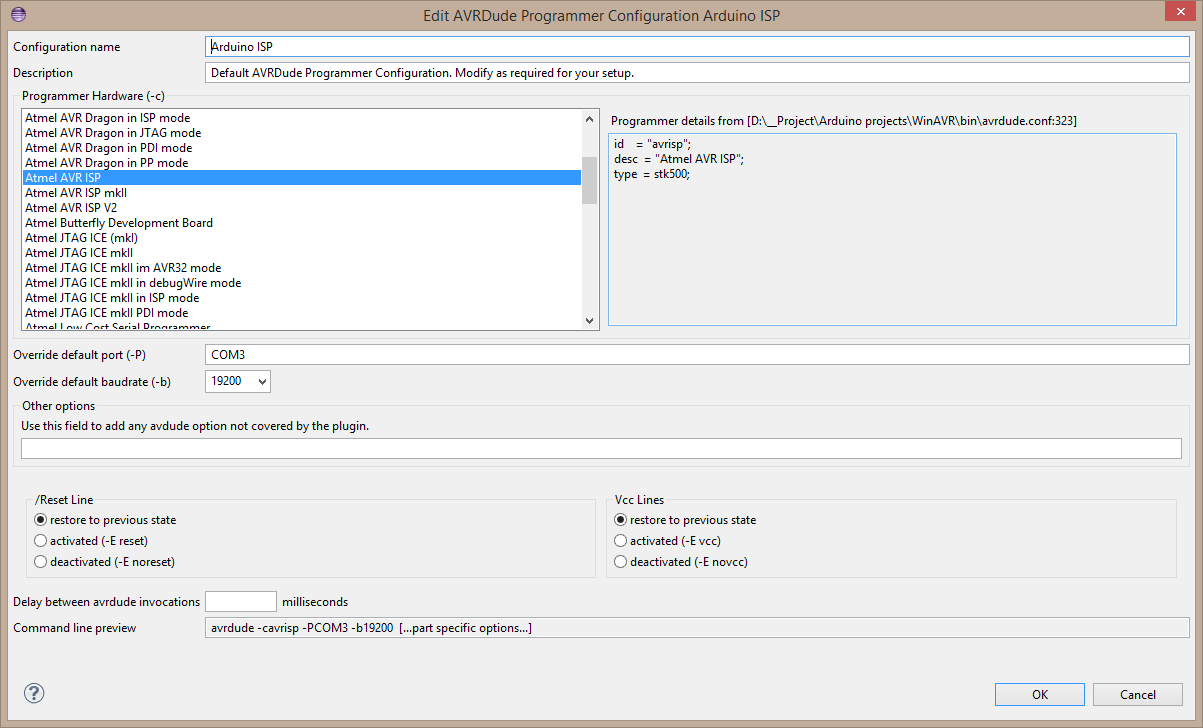
Task: Click the Override default port COM3 field
Action: (696, 355)
